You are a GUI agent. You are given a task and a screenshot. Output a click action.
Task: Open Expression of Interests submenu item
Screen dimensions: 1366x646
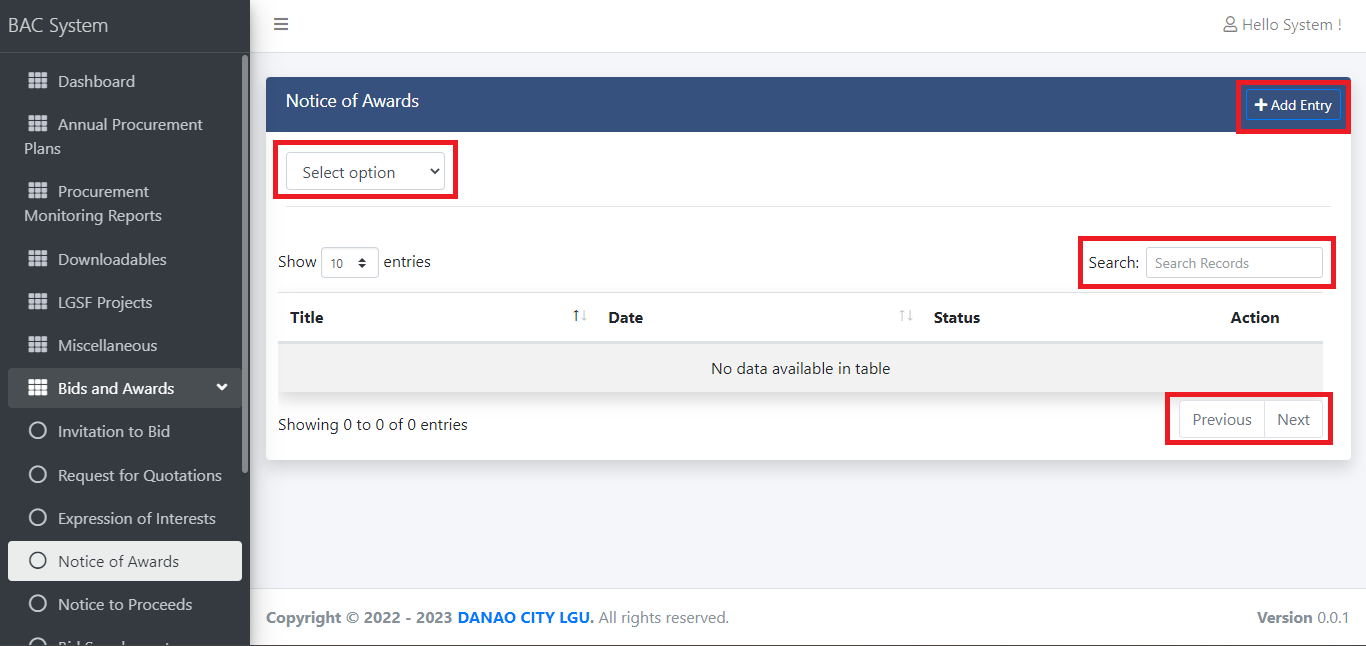[x=125, y=518]
